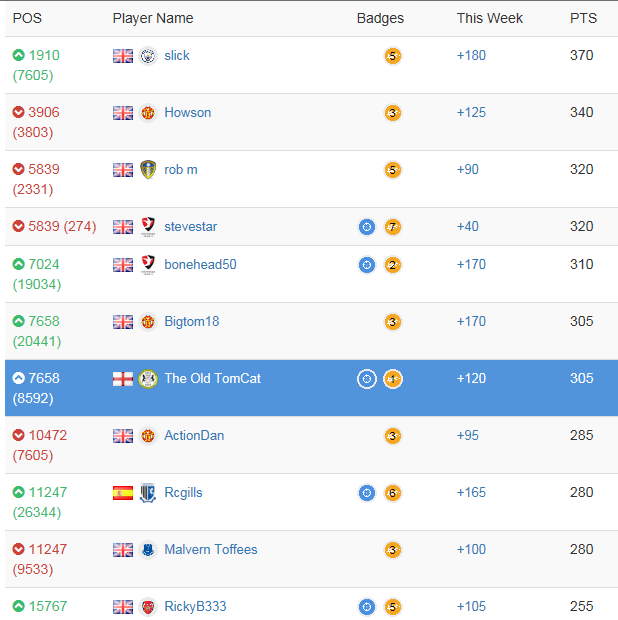The image size is (618, 620).
Task: Click the red down arrow beside 10472
Action: point(18,435)
